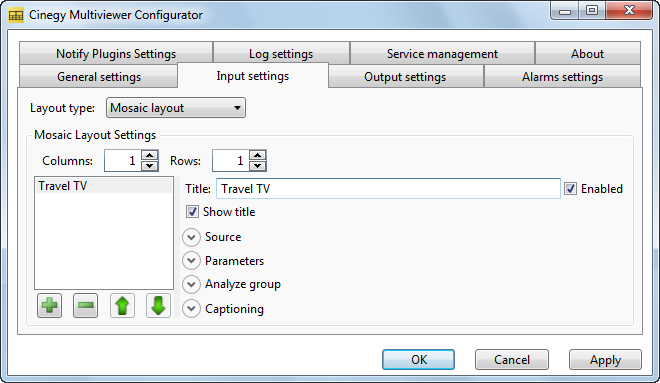Confirm with the OK button

tap(418, 359)
